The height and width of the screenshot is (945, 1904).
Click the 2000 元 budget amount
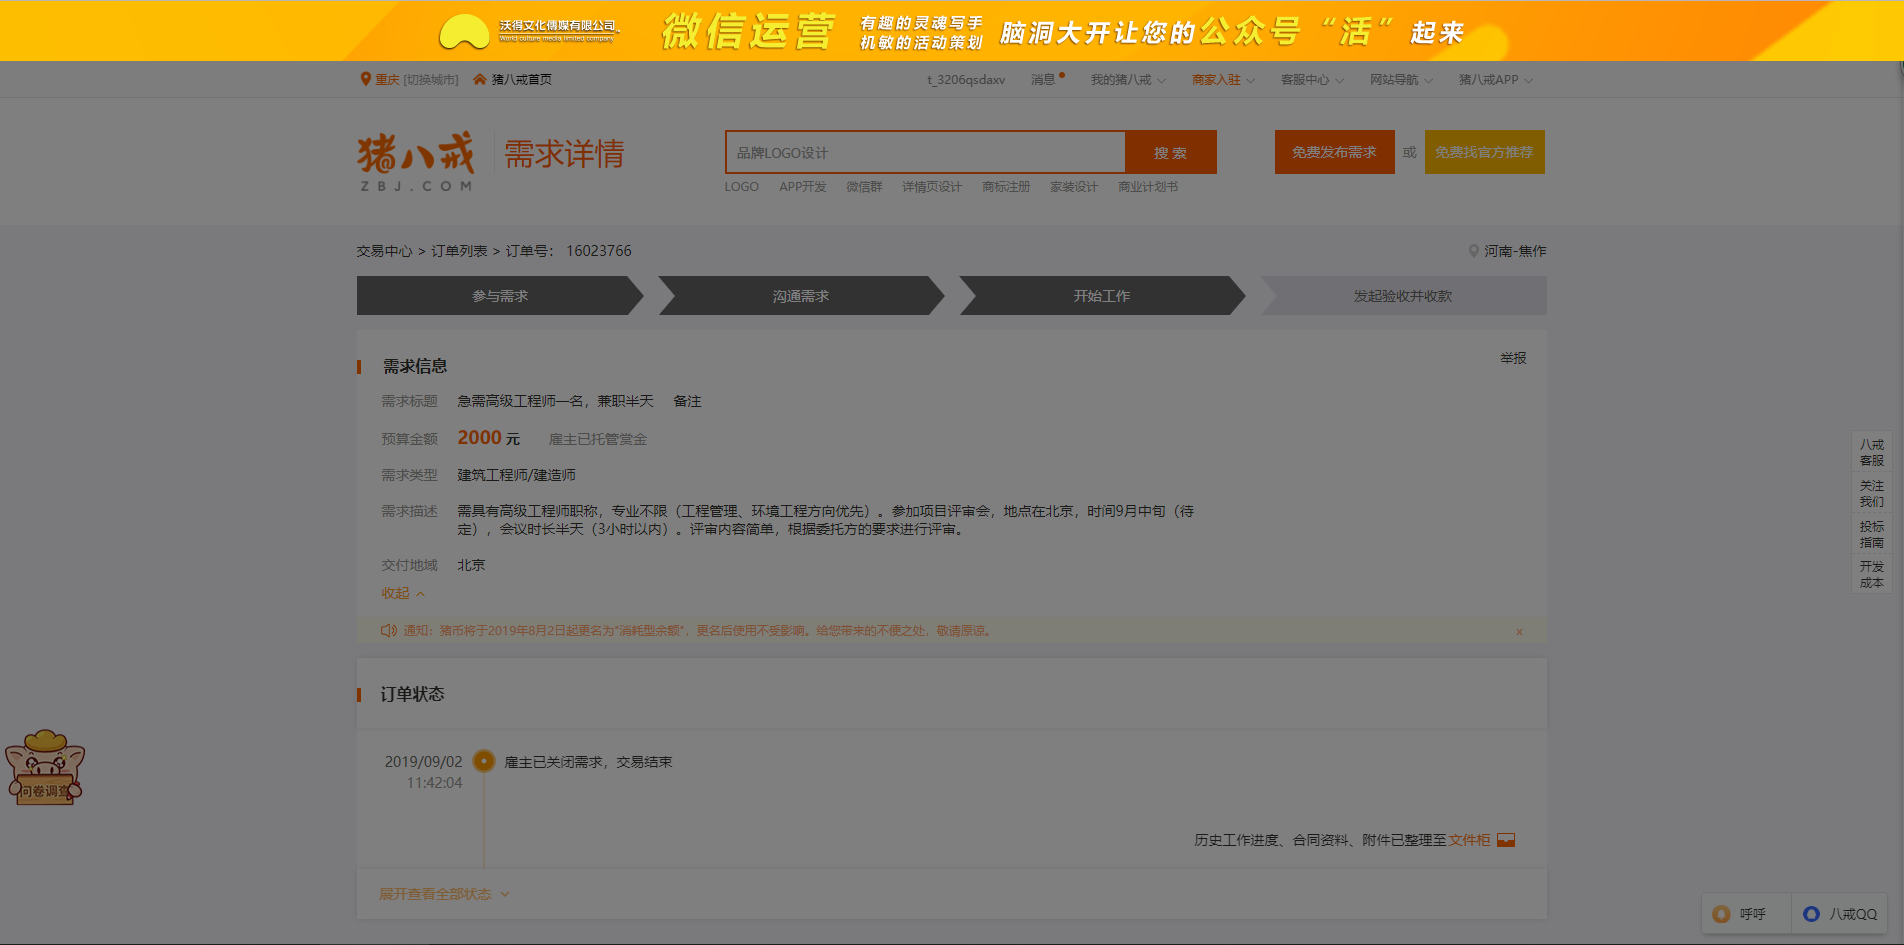[489, 438]
